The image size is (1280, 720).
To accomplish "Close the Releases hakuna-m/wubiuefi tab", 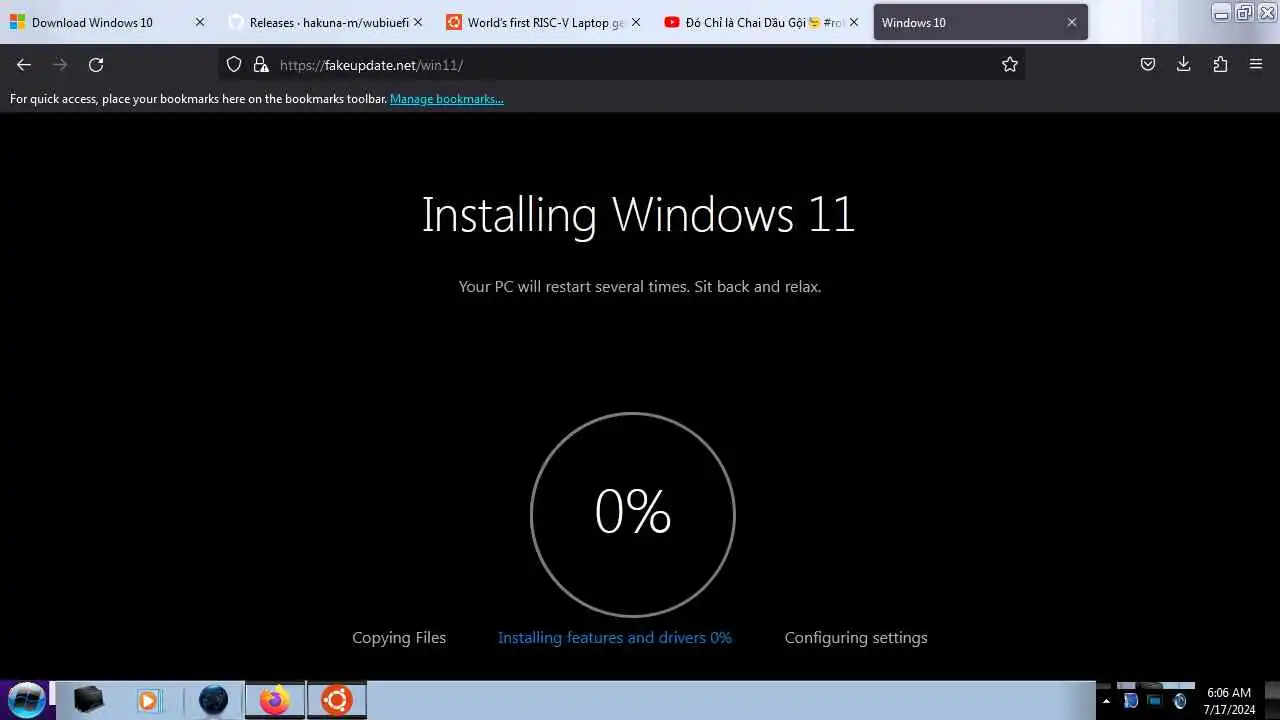I will click(x=417, y=22).
